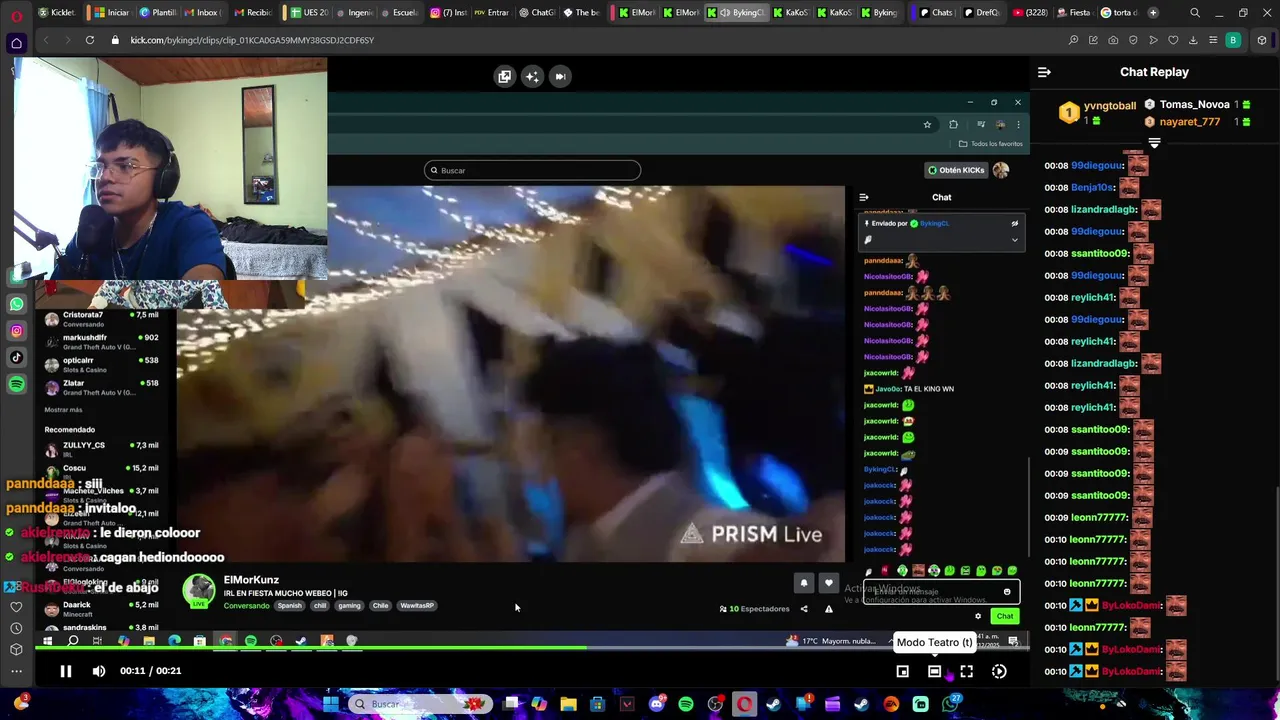Open WhatsApp from the Windows taskbar
Viewport: 1280px width, 720px height.
950,704
